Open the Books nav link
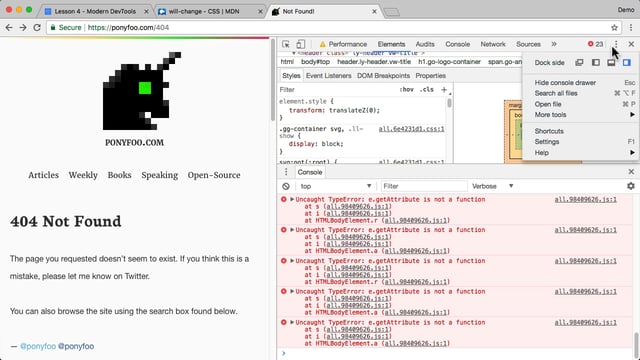Viewport: 640px width, 360px height. click(x=120, y=175)
